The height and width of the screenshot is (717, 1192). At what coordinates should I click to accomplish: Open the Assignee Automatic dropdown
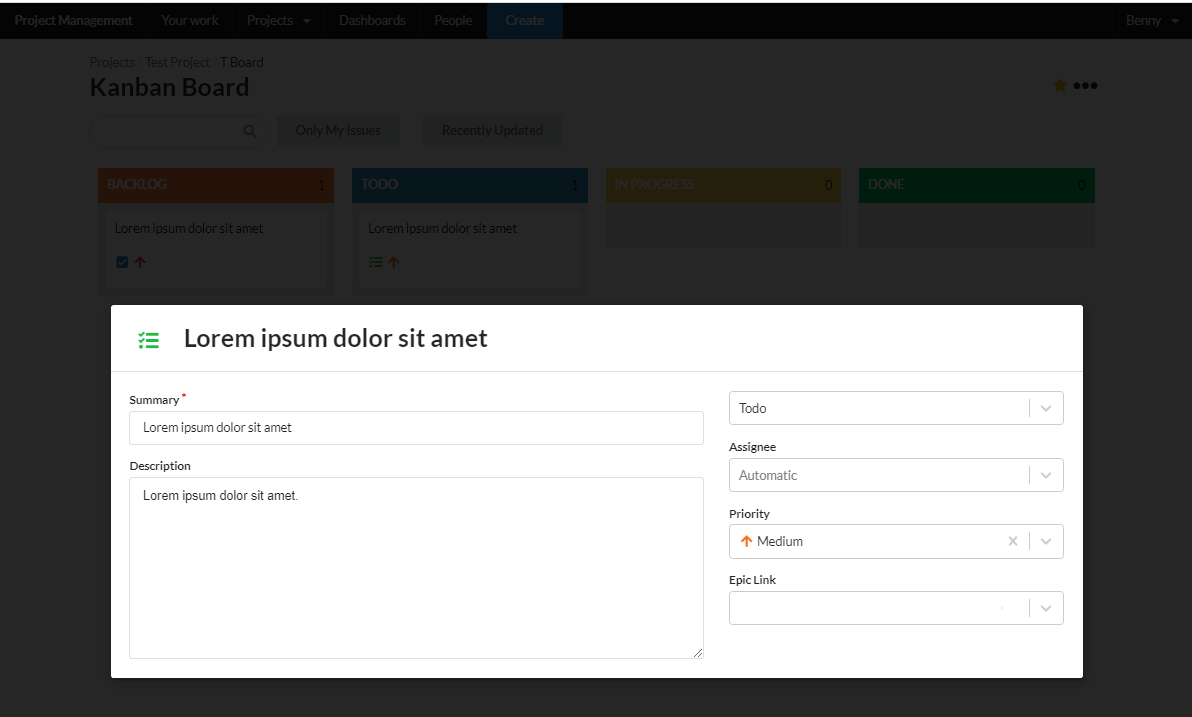pos(1046,475)
